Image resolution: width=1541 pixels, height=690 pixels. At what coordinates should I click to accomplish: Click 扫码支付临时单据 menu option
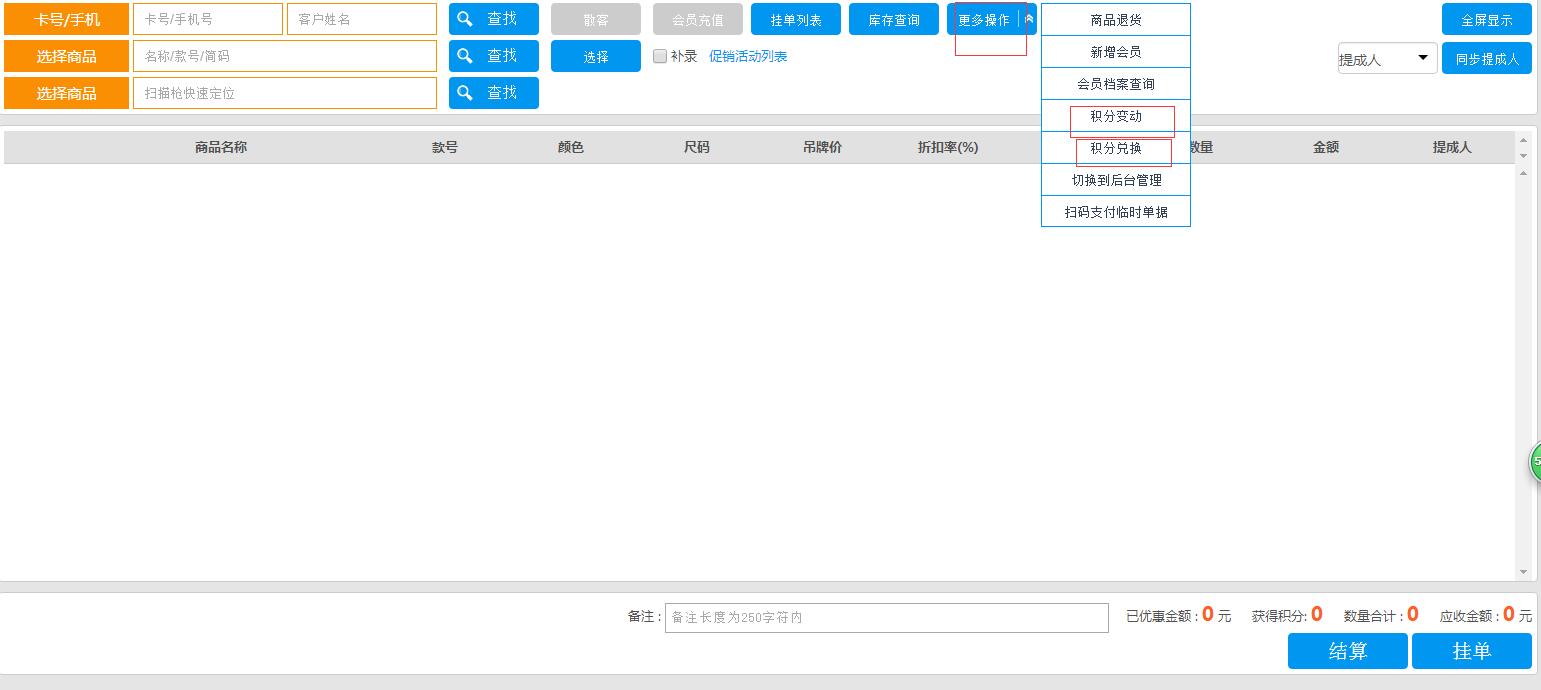point(1115,211)
